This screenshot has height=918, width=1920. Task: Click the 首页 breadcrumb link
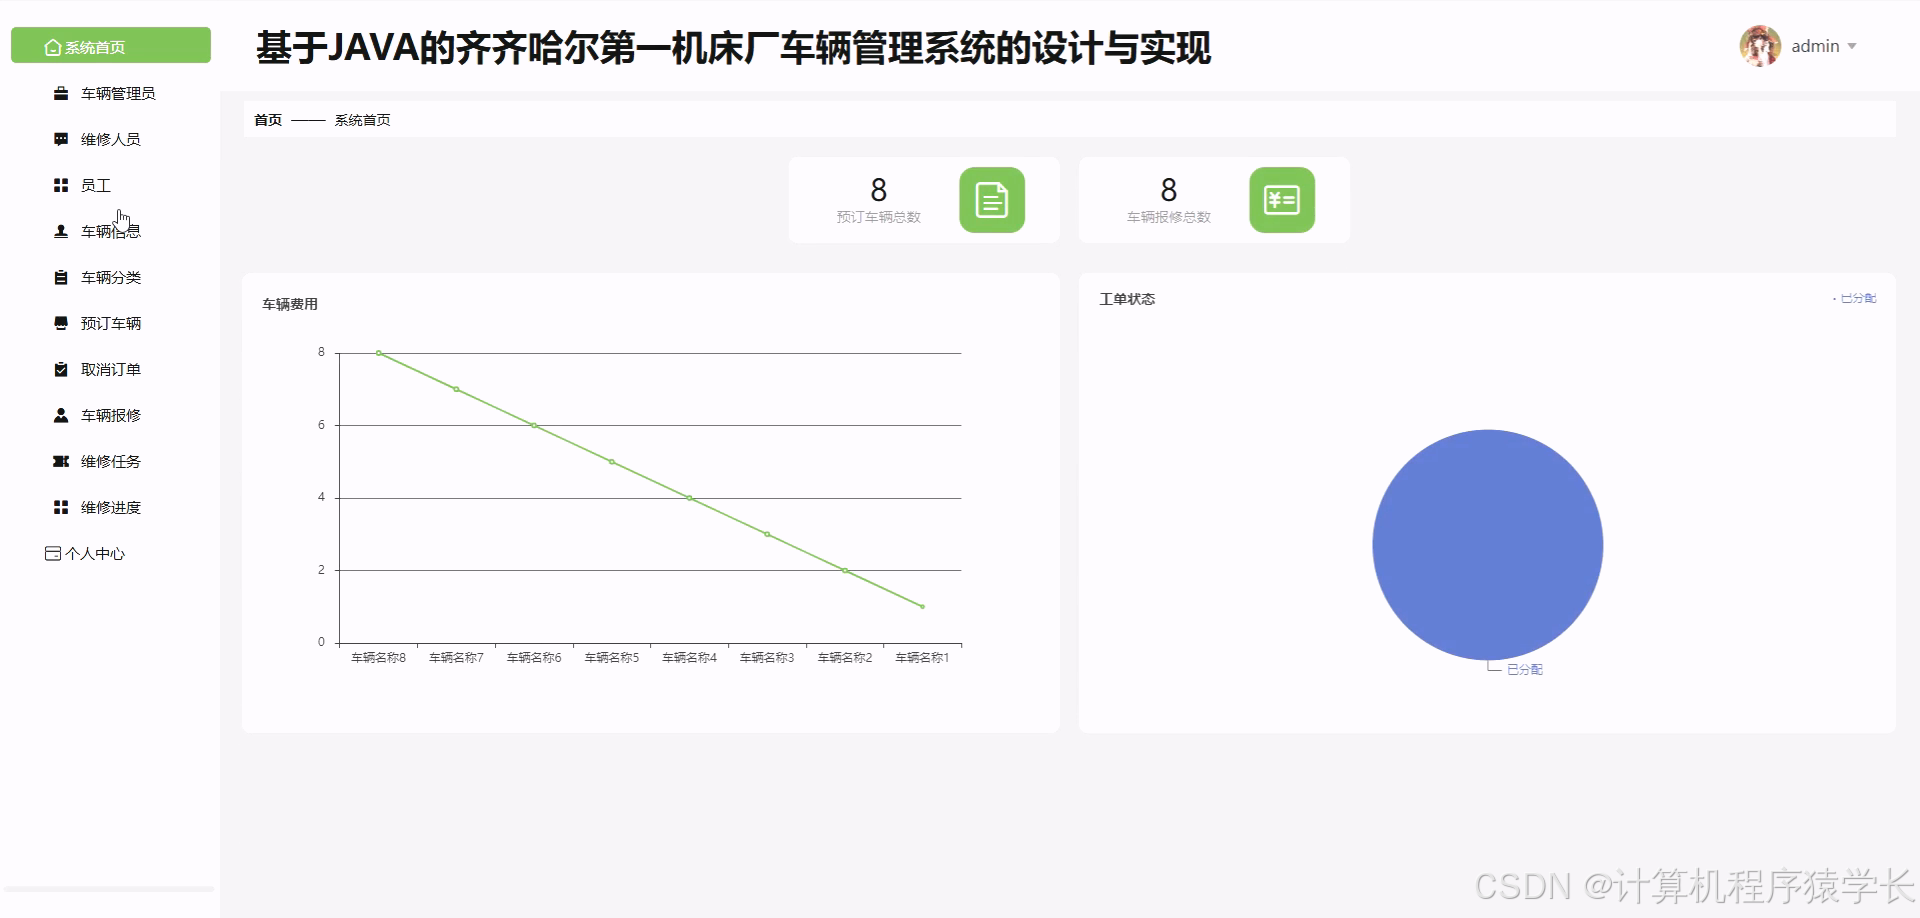268,120
